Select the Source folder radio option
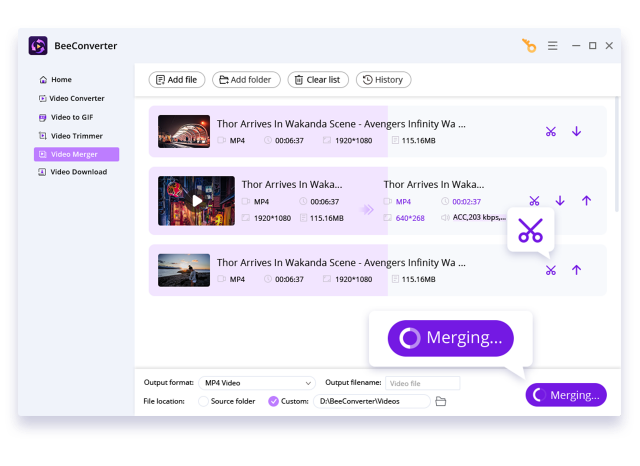Image resolution: width=640 pixels, height=466 pixels. (x=204, y=401)
